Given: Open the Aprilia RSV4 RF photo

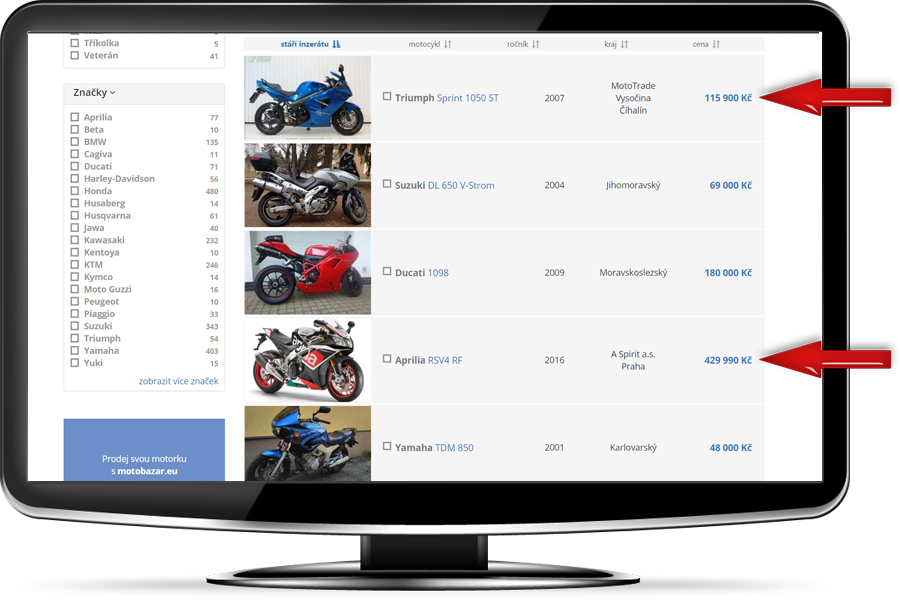Looking at the screenshot, I should tap(308, 360).
